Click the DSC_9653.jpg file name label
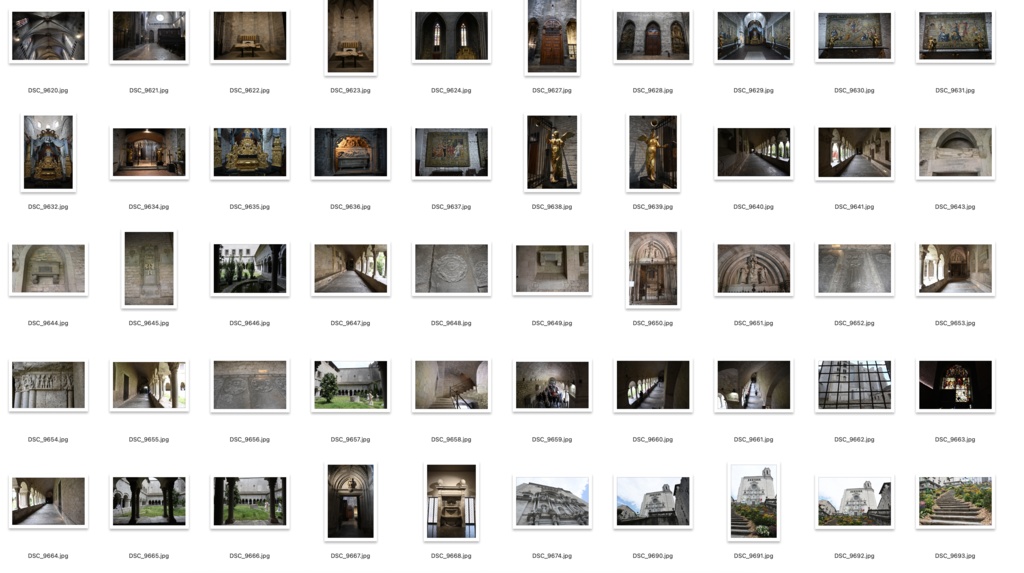Screen dimensions: 1024x573 (x=955, y=323)
